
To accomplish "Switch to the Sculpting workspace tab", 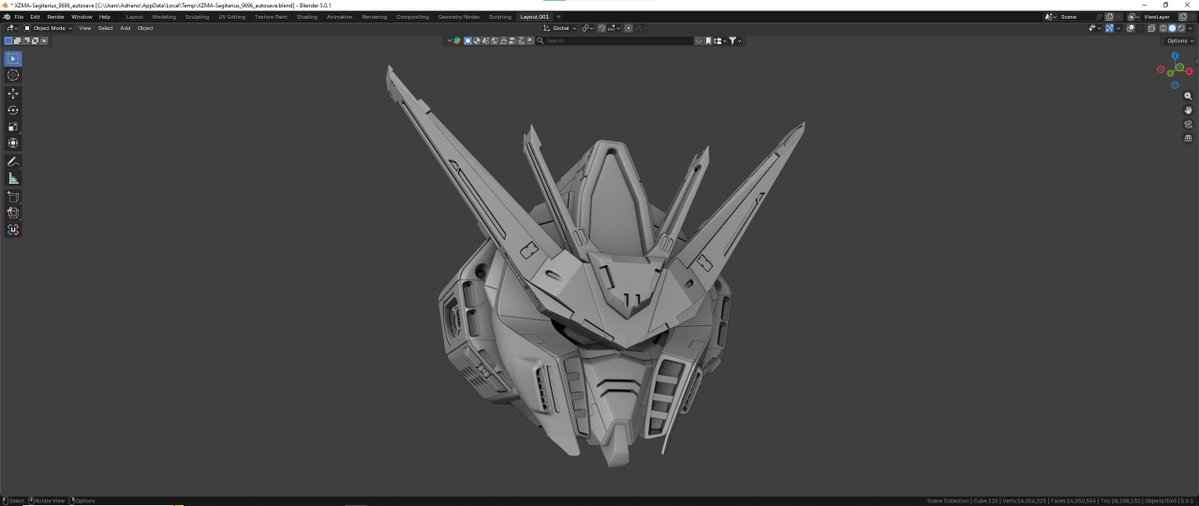I will (x=197, y=17).
